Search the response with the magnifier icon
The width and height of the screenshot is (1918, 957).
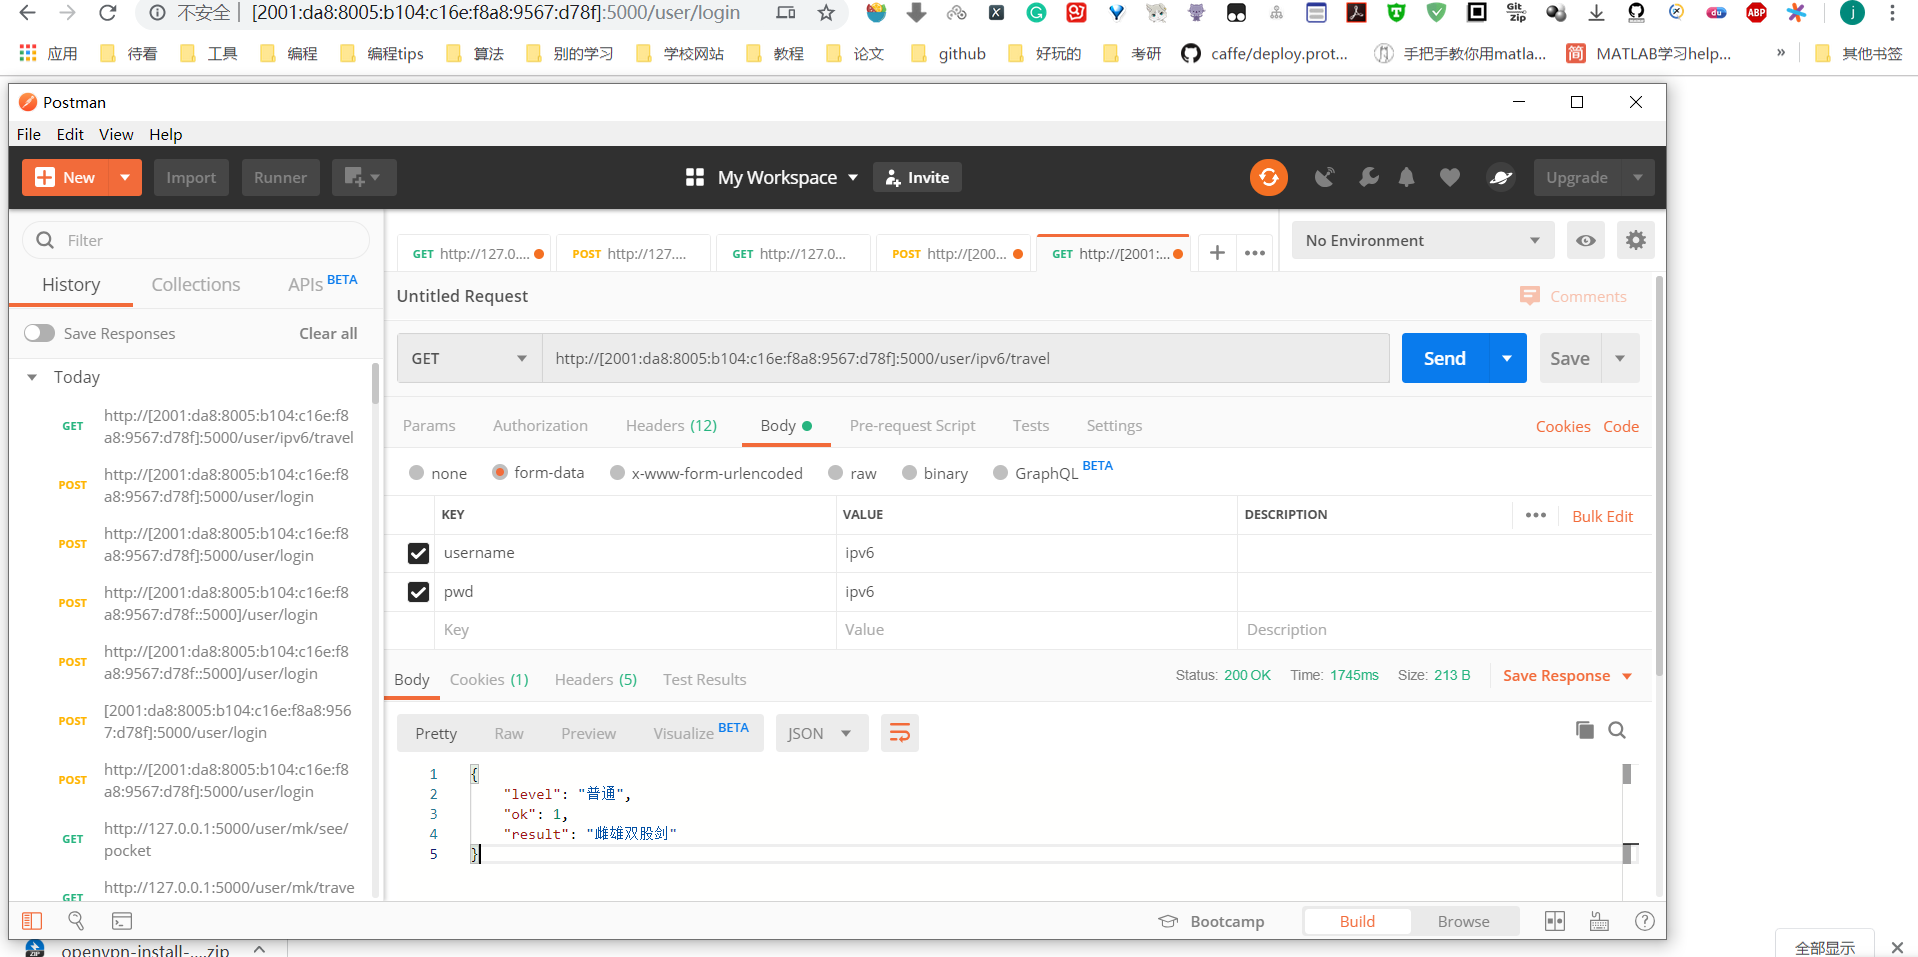pos(1617,730)
